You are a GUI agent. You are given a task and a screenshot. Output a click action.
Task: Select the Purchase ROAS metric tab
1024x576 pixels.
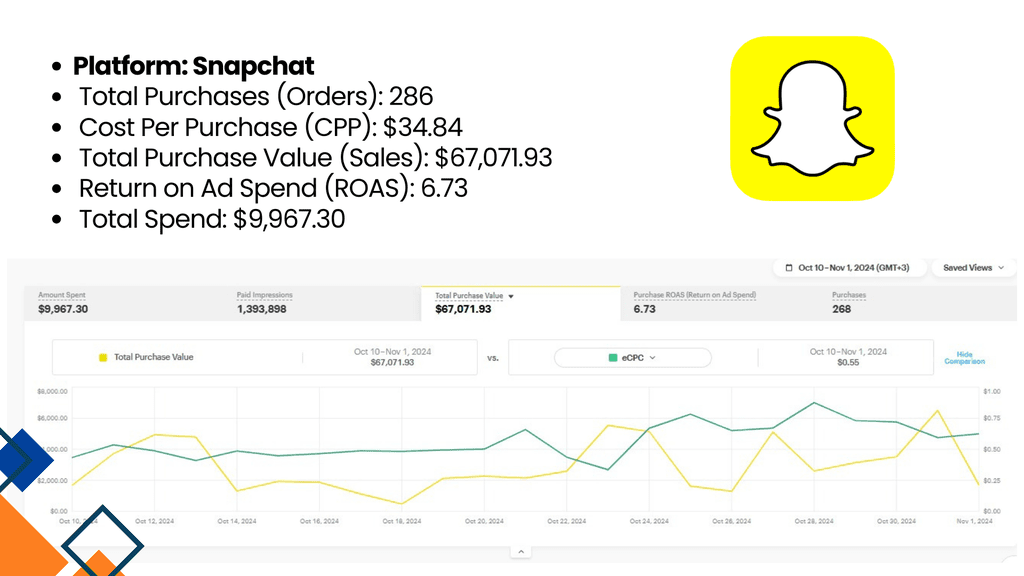click(x=719, y=303)
